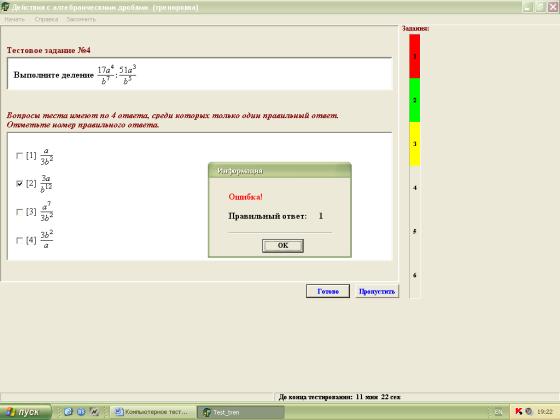Viewport: 560px width, 420px height.
Task: Click Kaspersky tray icon
Action: 519,412
